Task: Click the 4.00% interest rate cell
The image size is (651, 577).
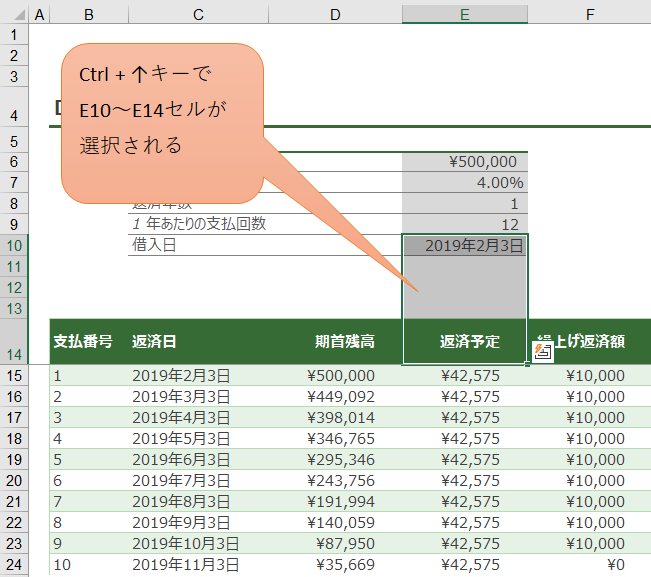Action: click(465, 182)
